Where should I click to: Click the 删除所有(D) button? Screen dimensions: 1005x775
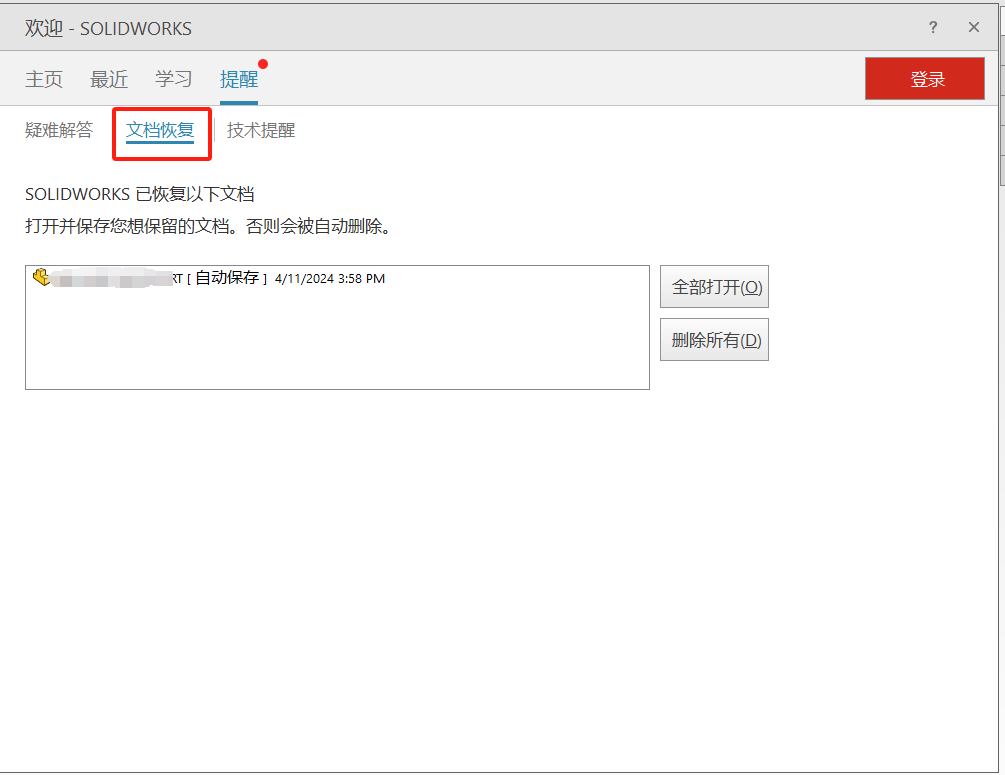coord(714,340)
